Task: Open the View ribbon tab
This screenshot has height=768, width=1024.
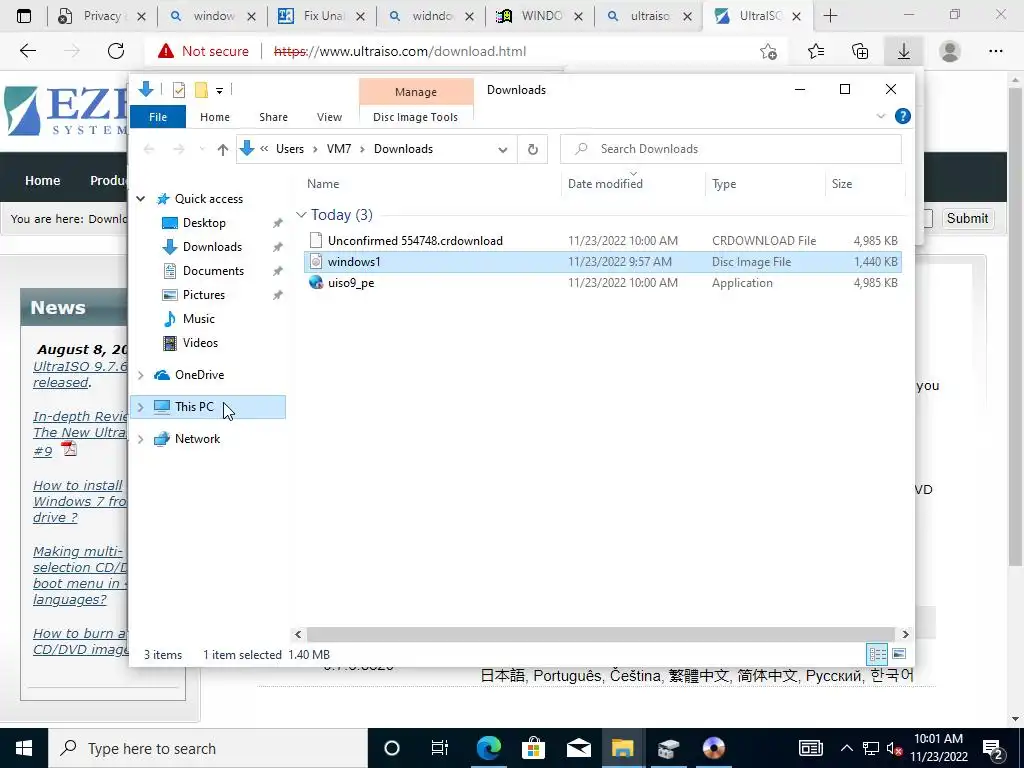Action: point(329,117)
